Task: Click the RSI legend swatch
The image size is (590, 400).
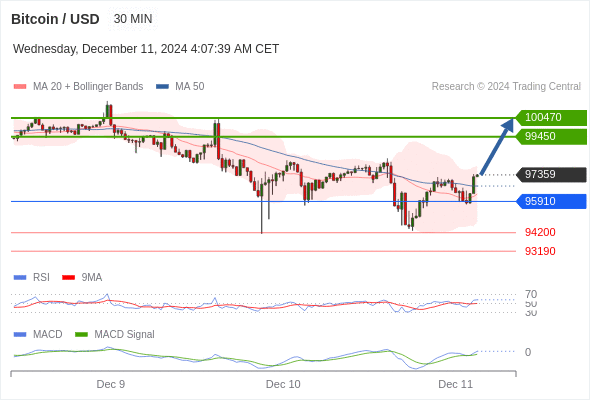Action: [20, 278]
